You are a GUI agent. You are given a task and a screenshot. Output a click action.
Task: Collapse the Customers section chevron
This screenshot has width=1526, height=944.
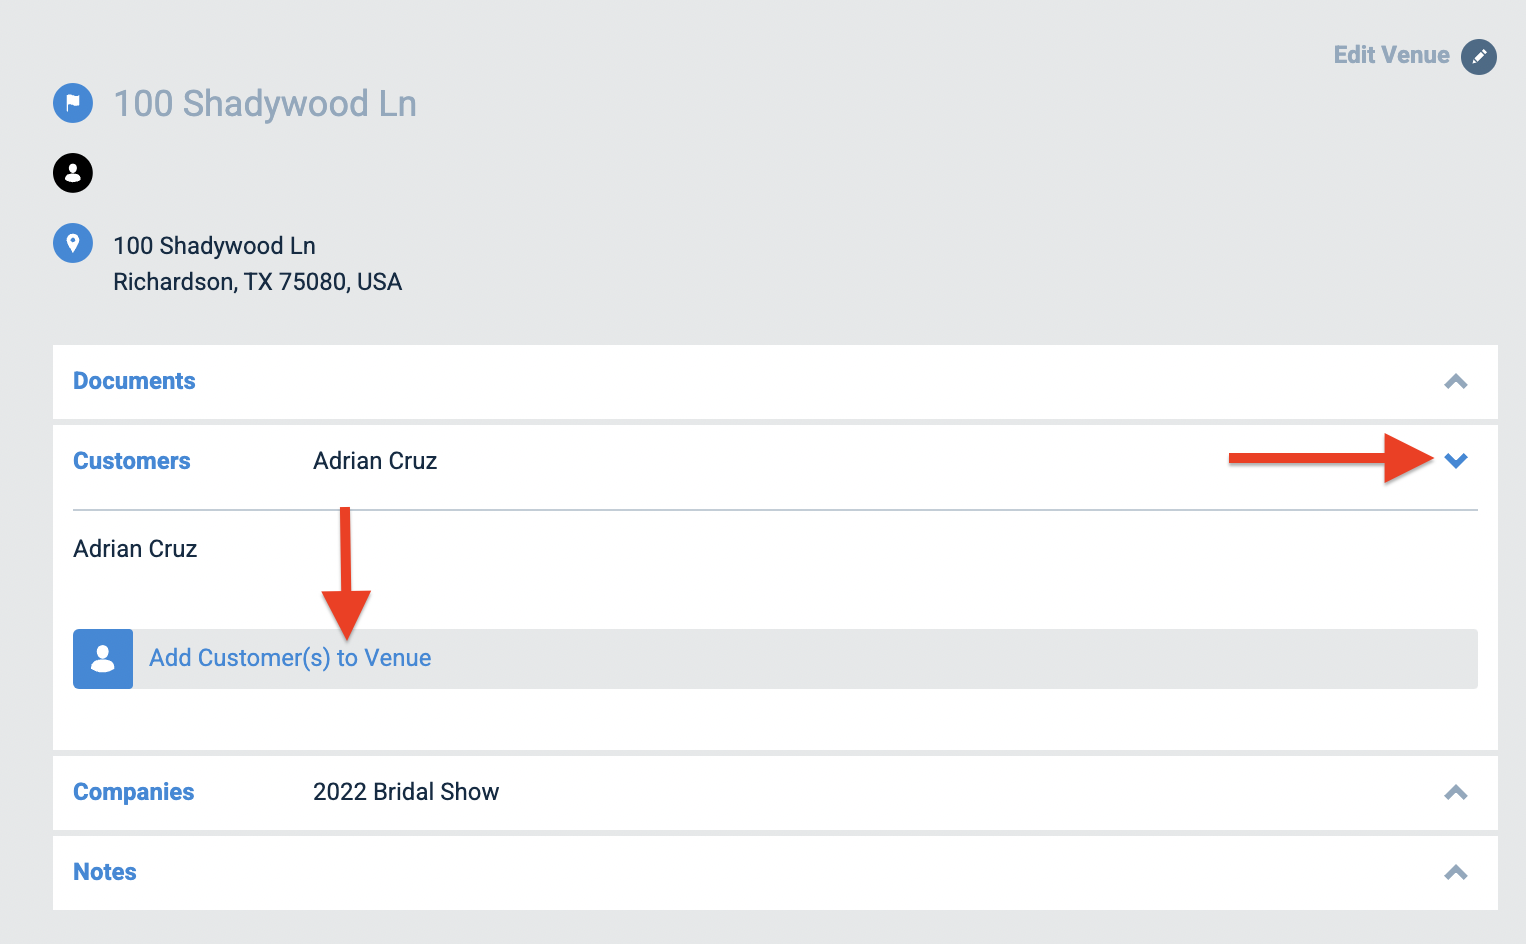pyautogui.click(x=1456, y=461)
